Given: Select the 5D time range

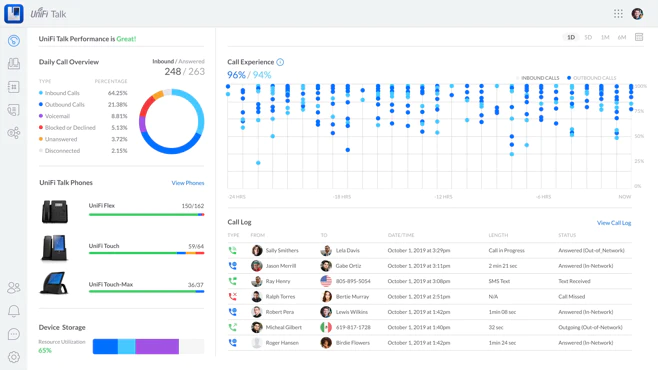Looking at the screenshot, I should point(588,37).
